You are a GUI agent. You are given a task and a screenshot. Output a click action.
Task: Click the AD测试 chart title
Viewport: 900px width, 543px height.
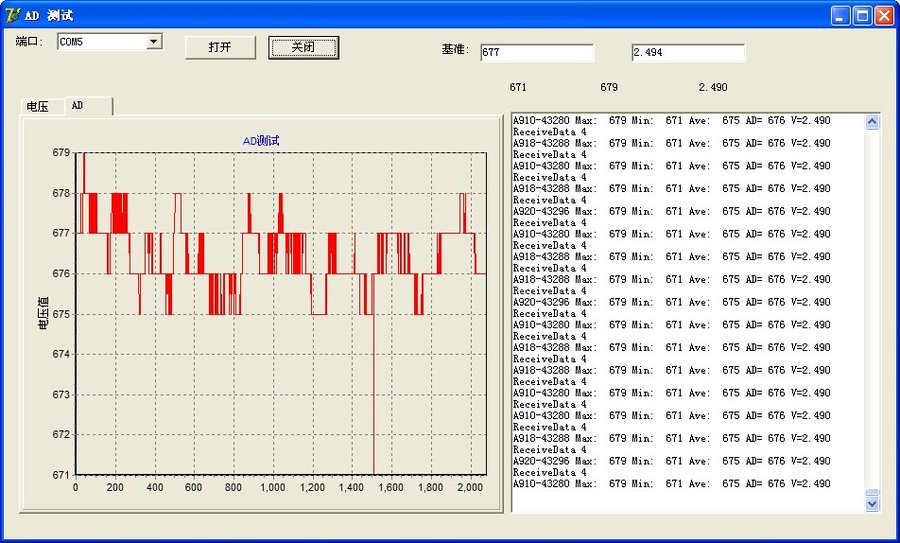[x=261, y=141]
